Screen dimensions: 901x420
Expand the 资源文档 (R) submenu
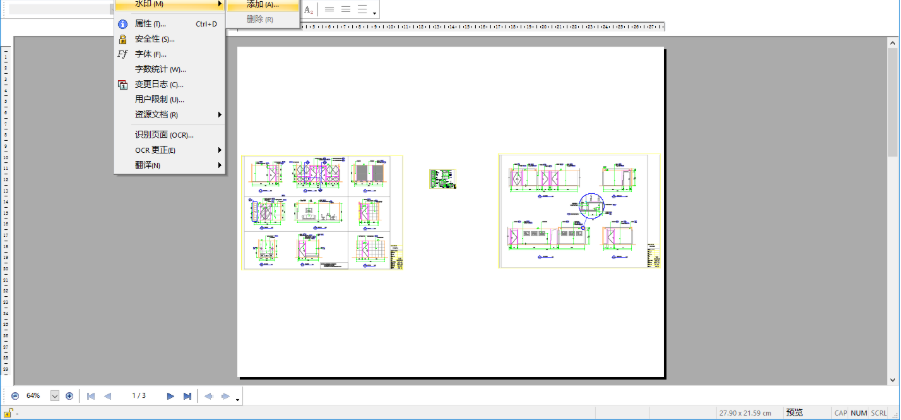click(170, 114)
